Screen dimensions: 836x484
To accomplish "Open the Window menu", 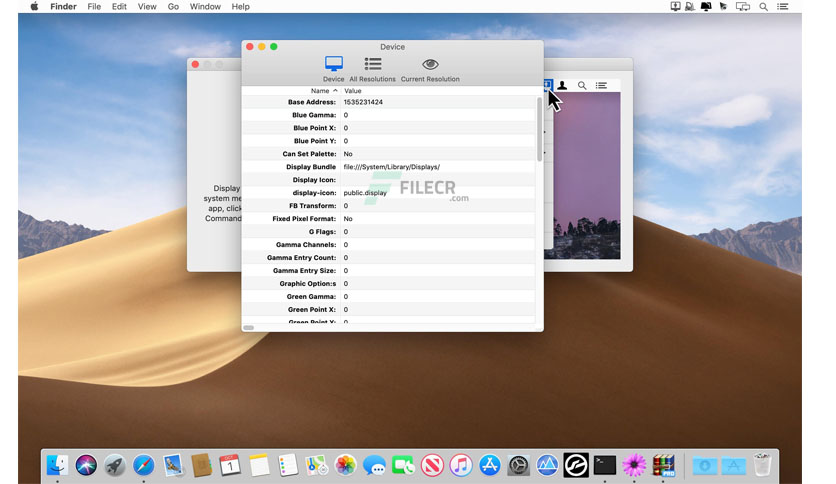I will (x=205, y=6).
